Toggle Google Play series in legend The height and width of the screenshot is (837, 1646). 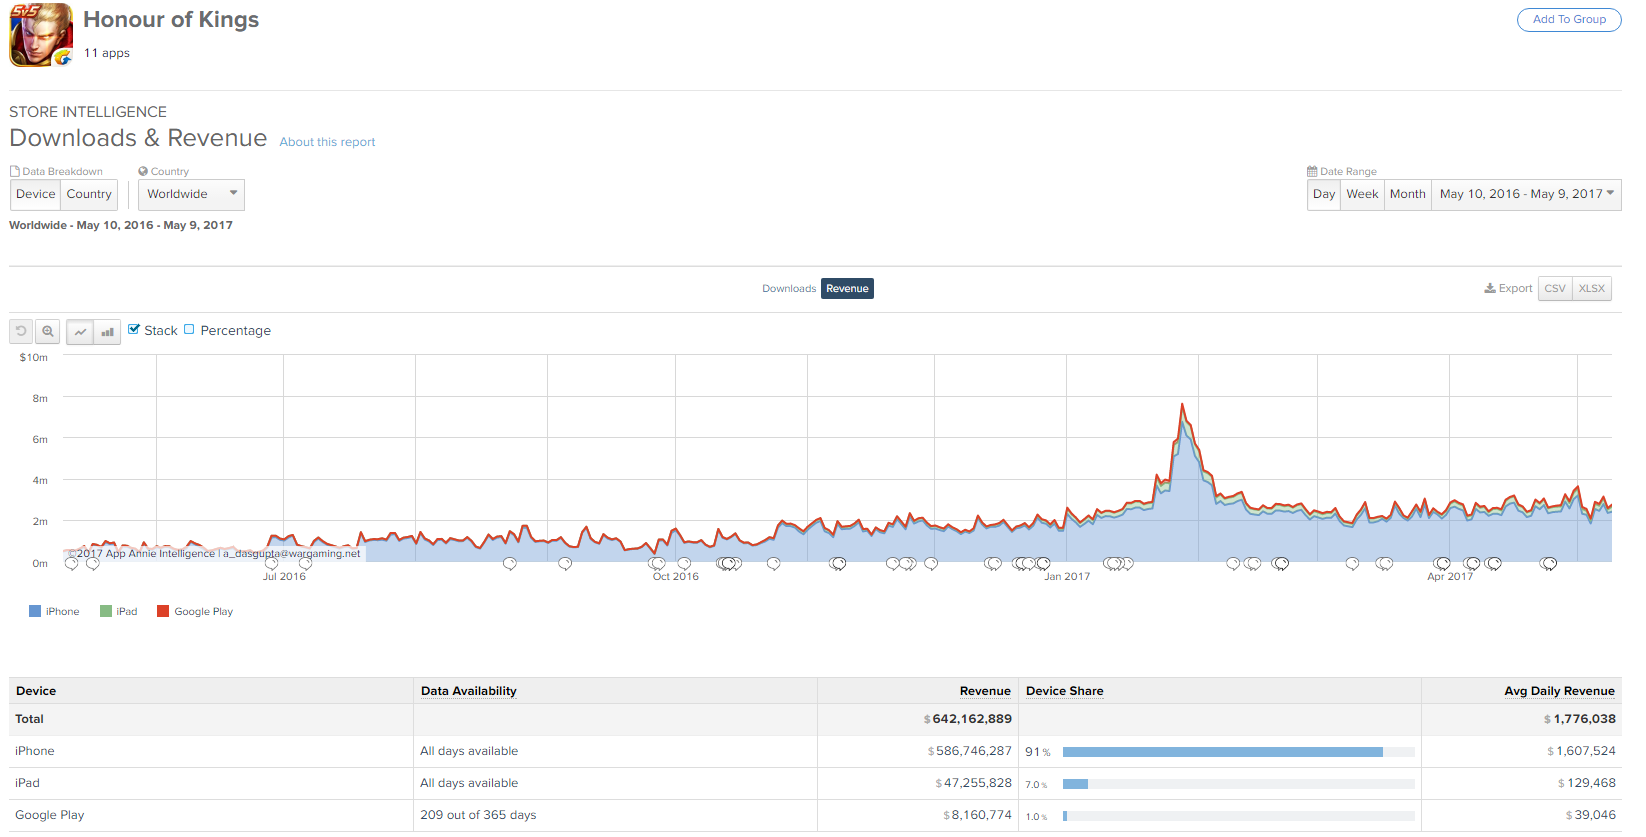pyautogui.click(x=195, y=611)
